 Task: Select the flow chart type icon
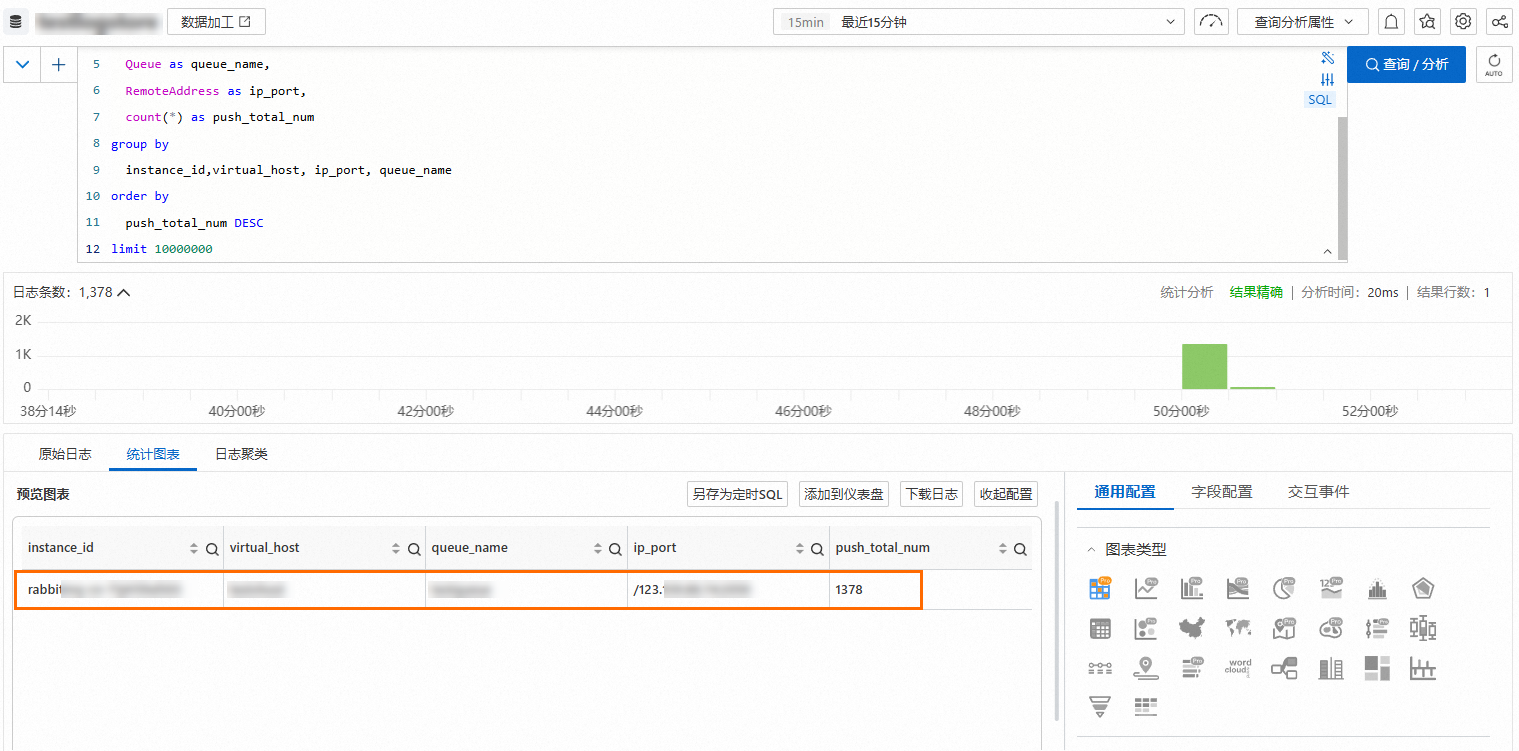(x=1238, y=589)
